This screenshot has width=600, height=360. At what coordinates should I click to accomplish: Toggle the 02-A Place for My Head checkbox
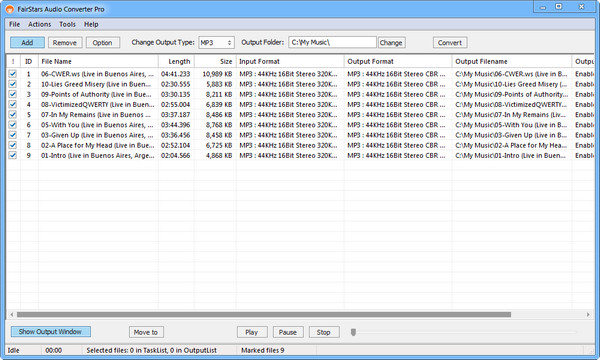coord(13,145)
